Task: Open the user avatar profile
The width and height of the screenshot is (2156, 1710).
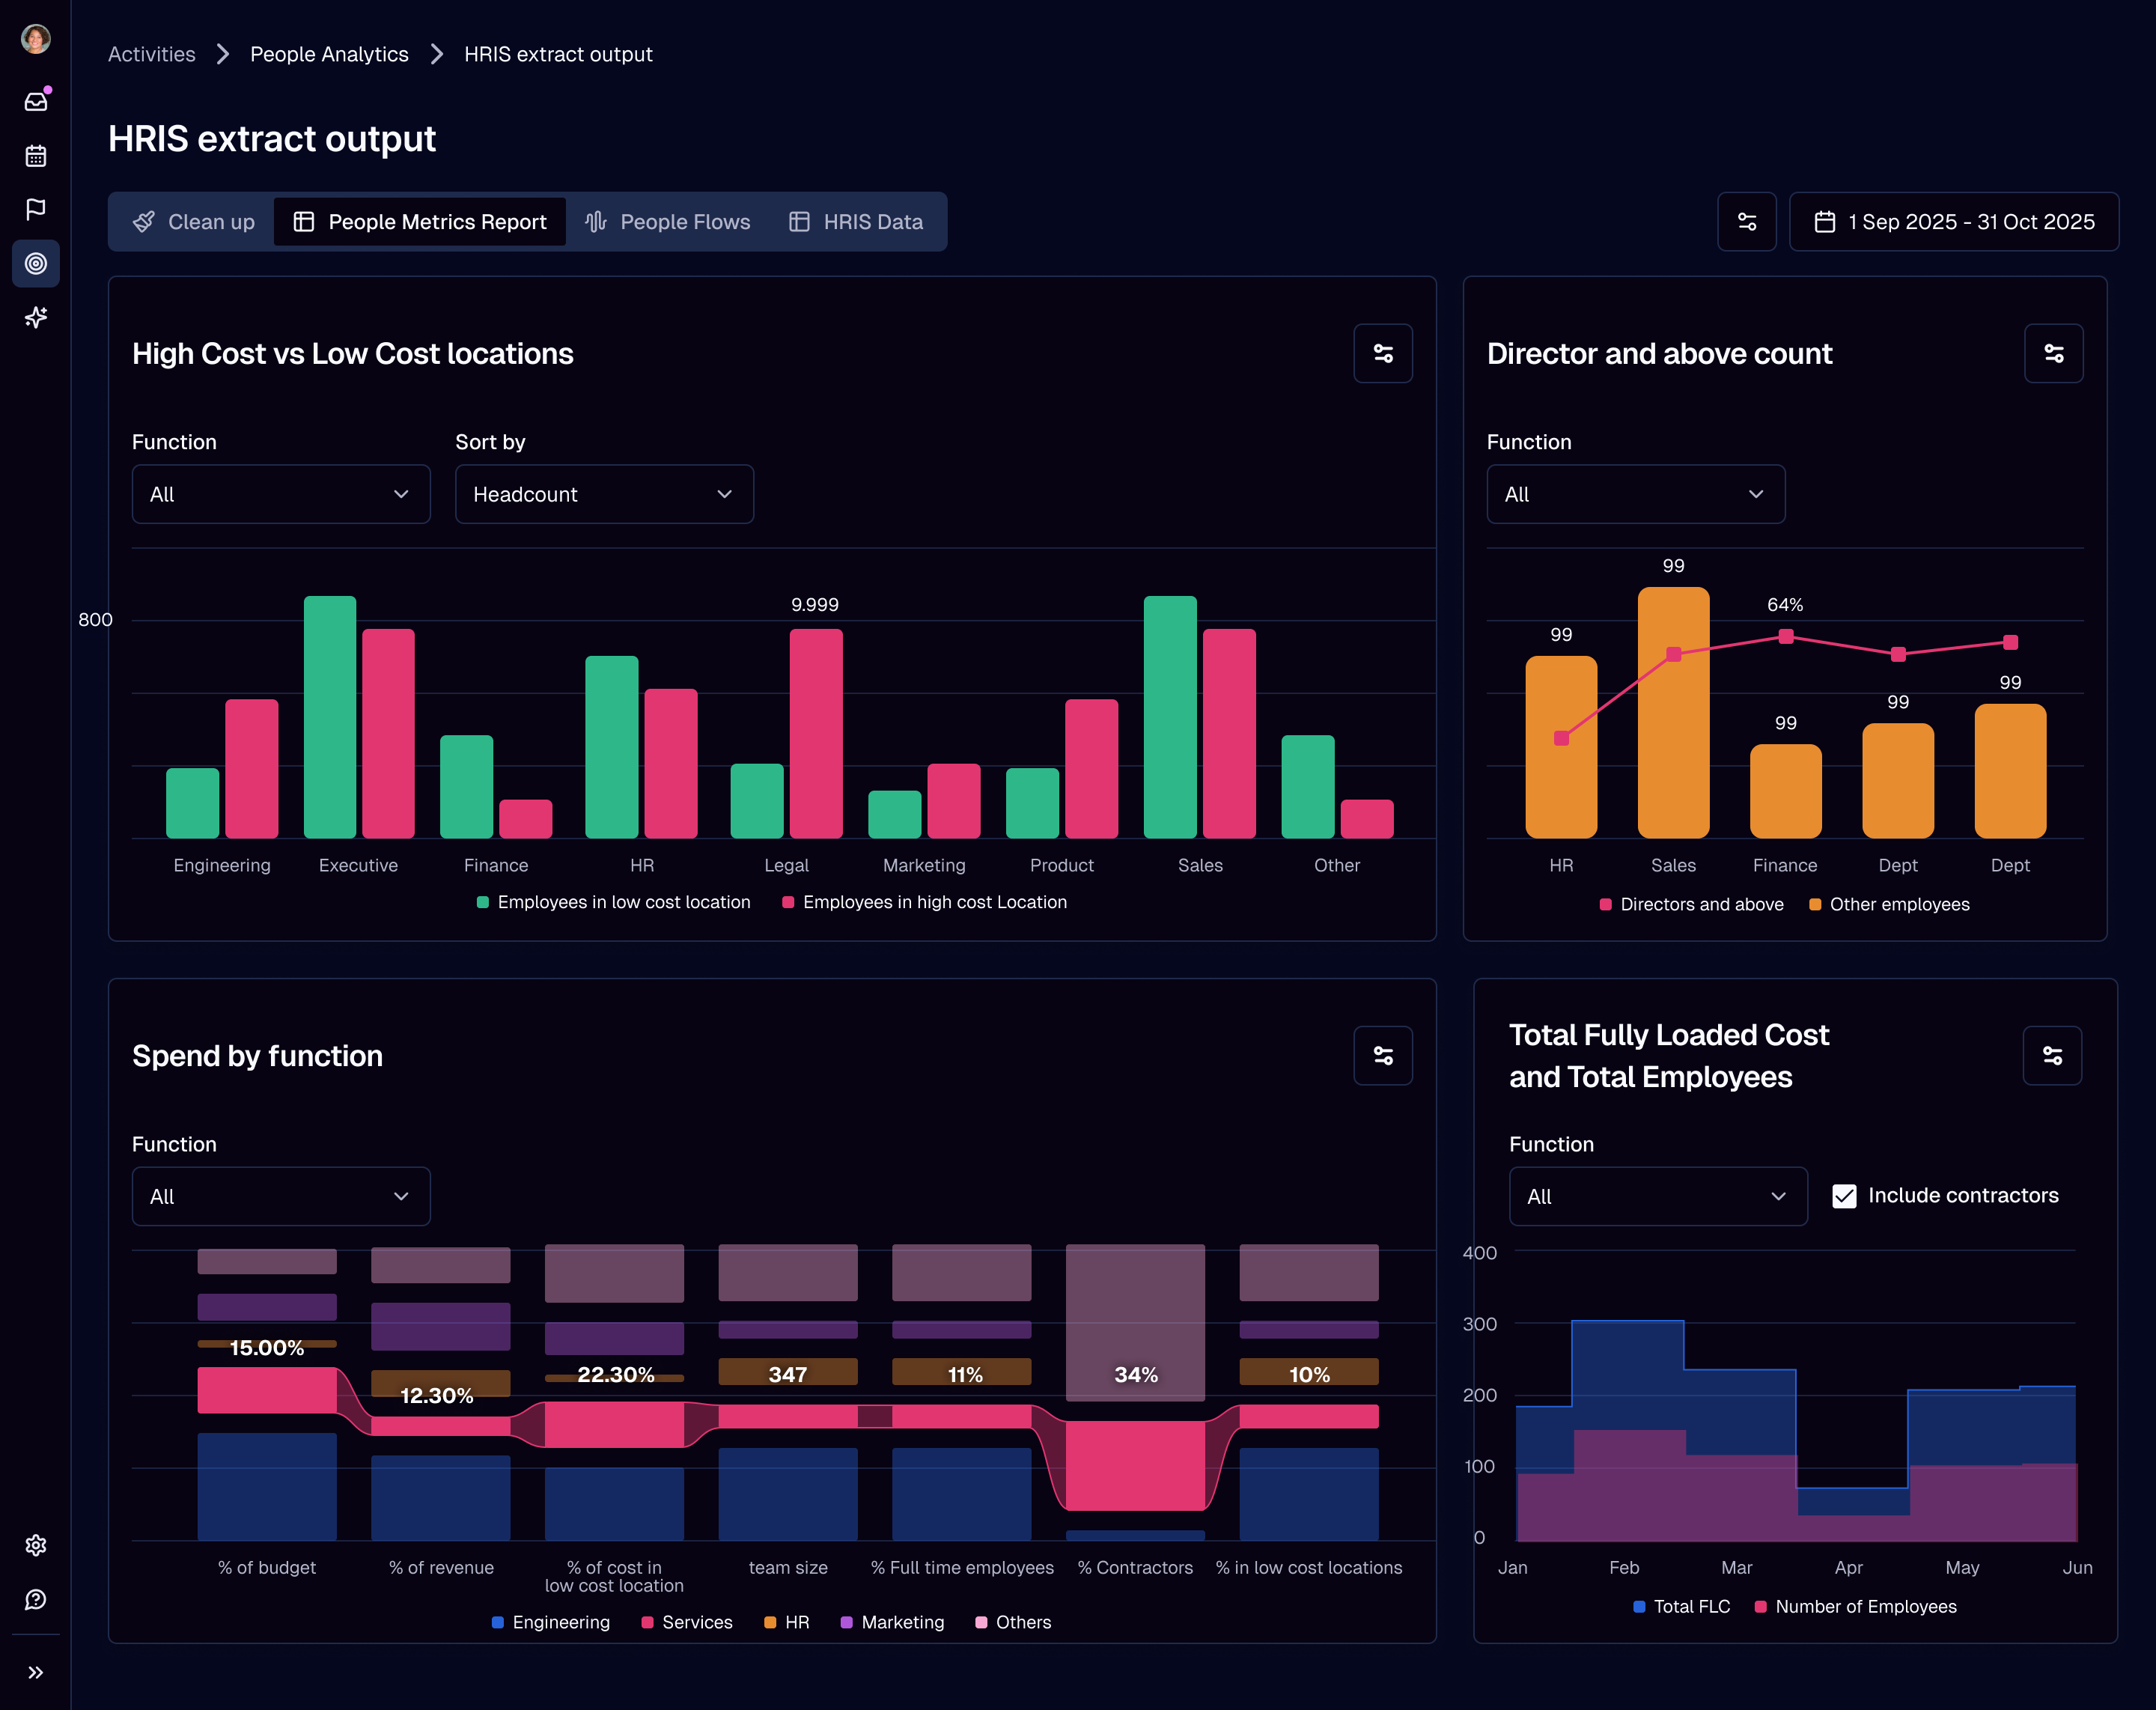Action: 36,39
